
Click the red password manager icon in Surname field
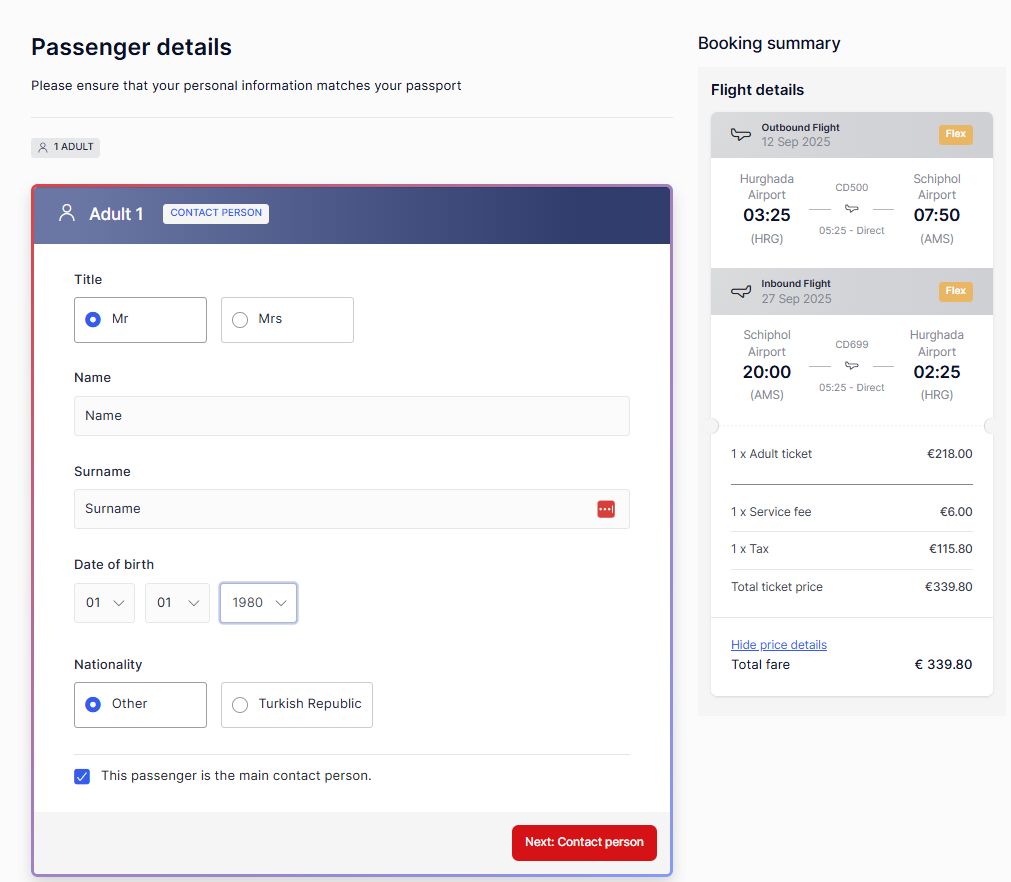(605, 509)
